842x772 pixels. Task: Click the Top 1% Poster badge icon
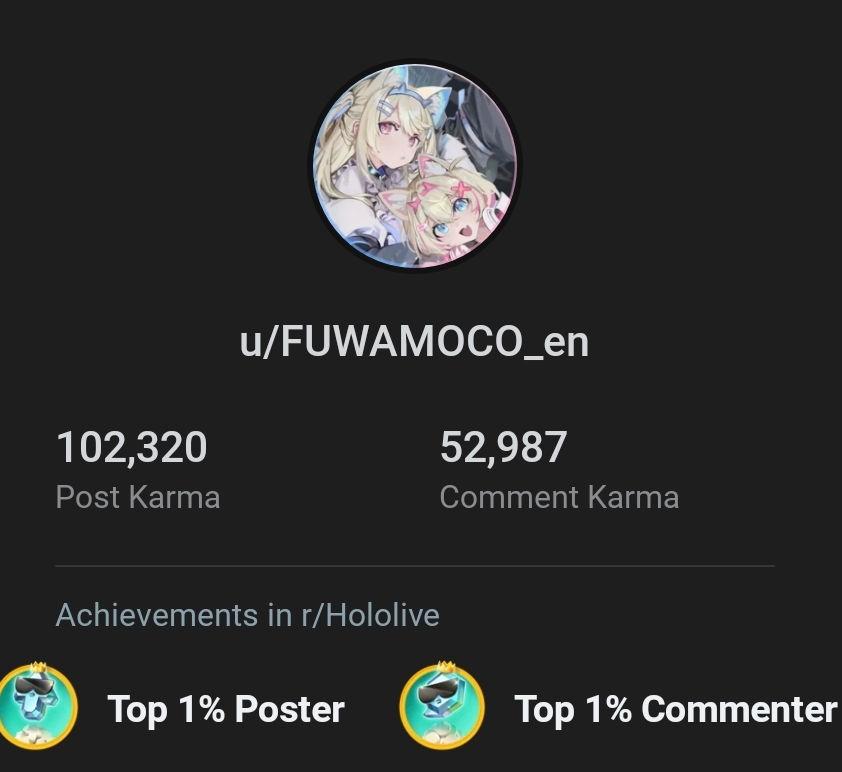point(35,705)
